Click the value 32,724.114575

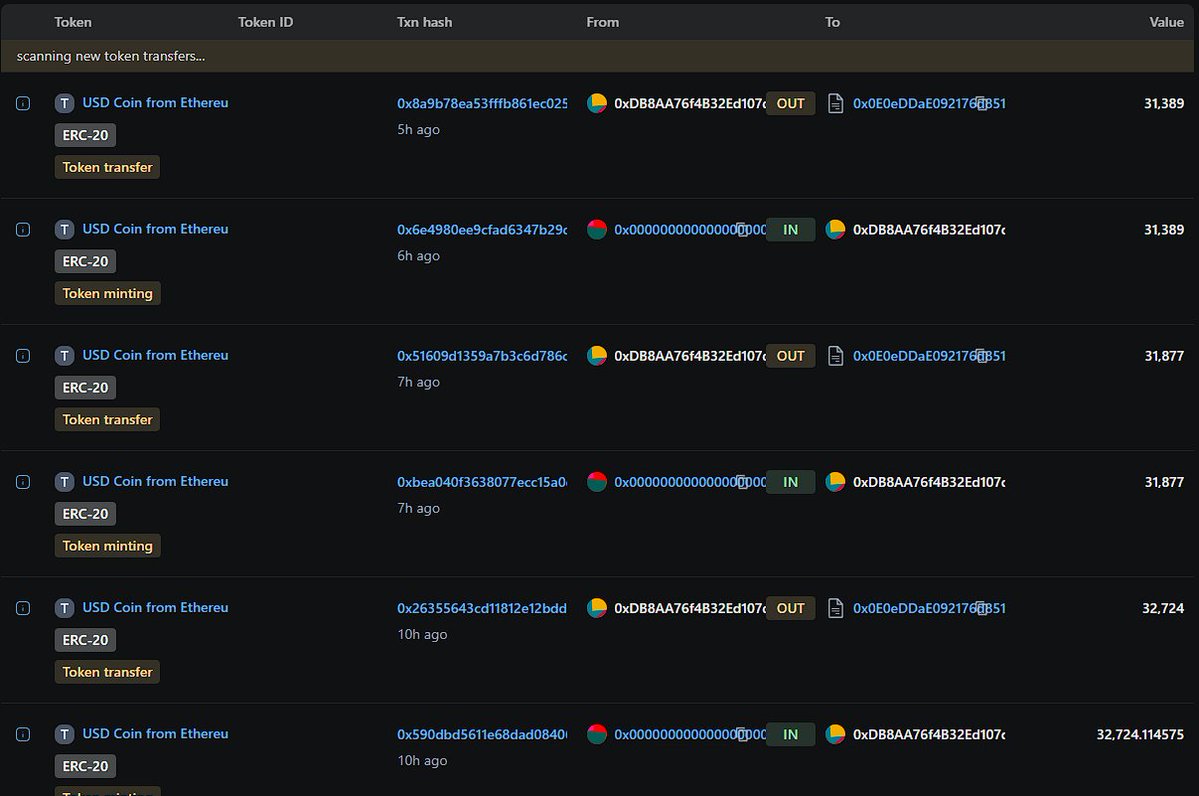pyautogui.click(x=1139, y=734)
